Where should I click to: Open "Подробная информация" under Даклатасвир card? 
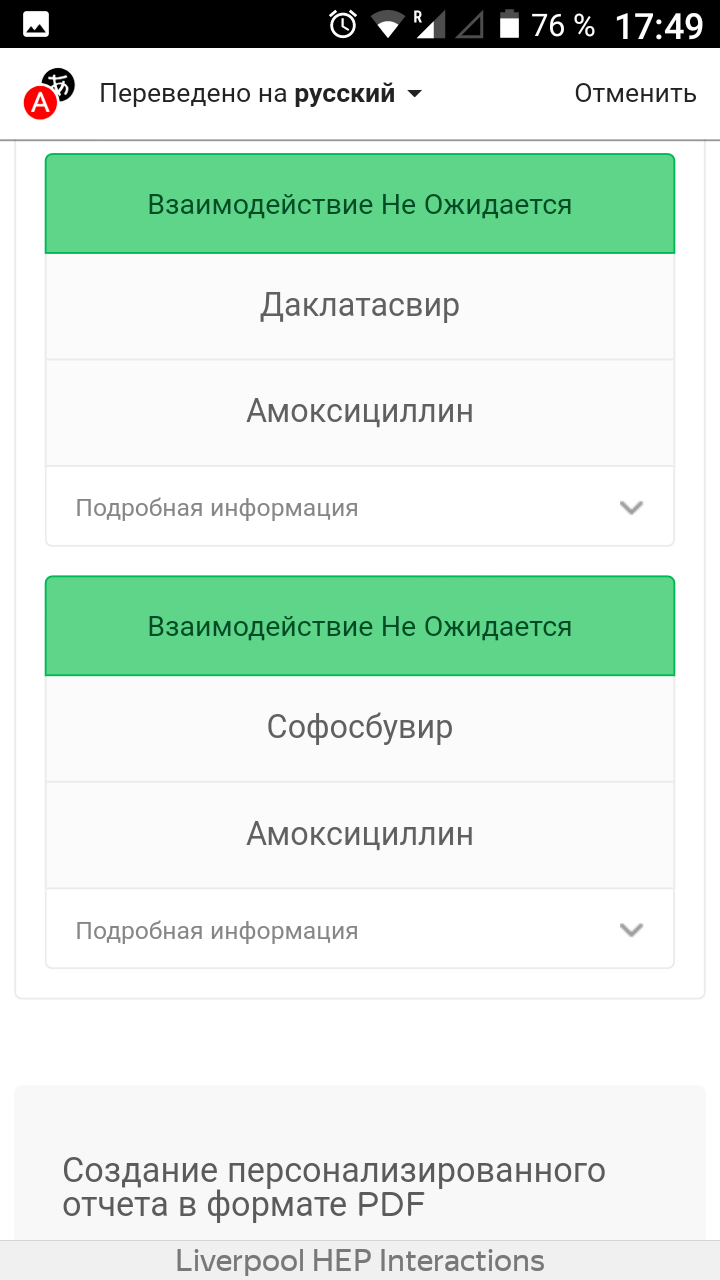[217, 508]
